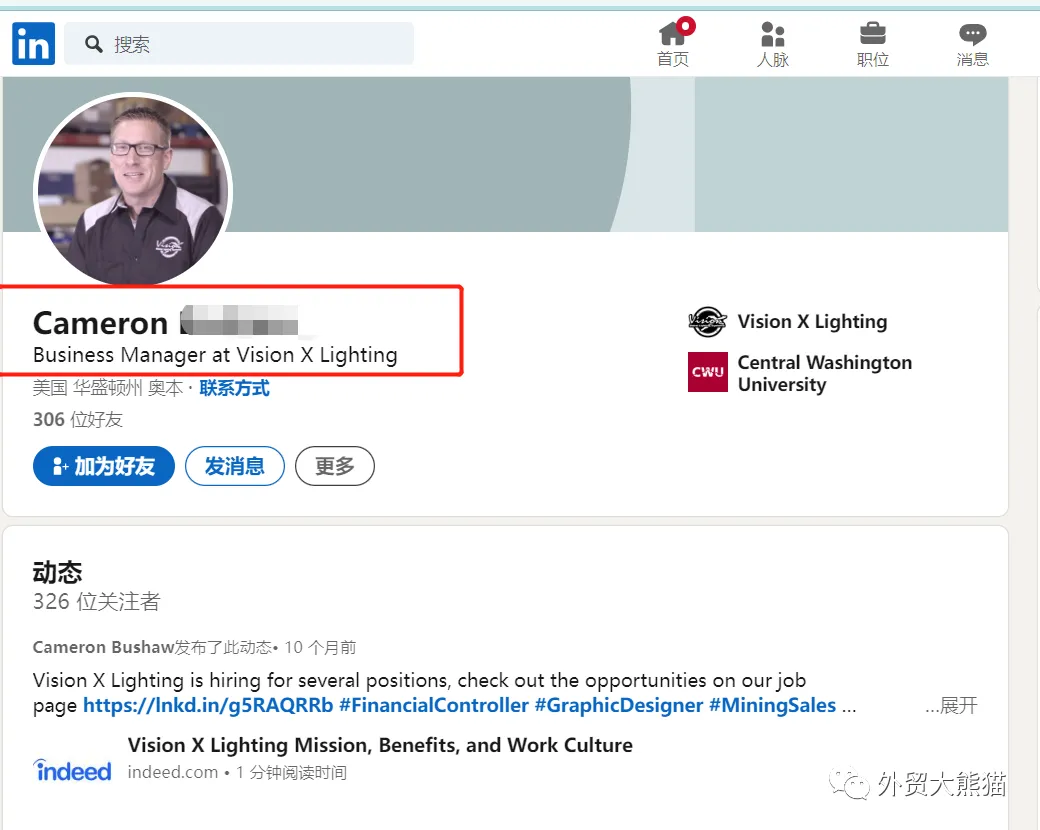Click the Cameron Bushaw poster name
The width and height of the screenshot is (1040, 830).
pyautogui.click(x=103, y=647)
